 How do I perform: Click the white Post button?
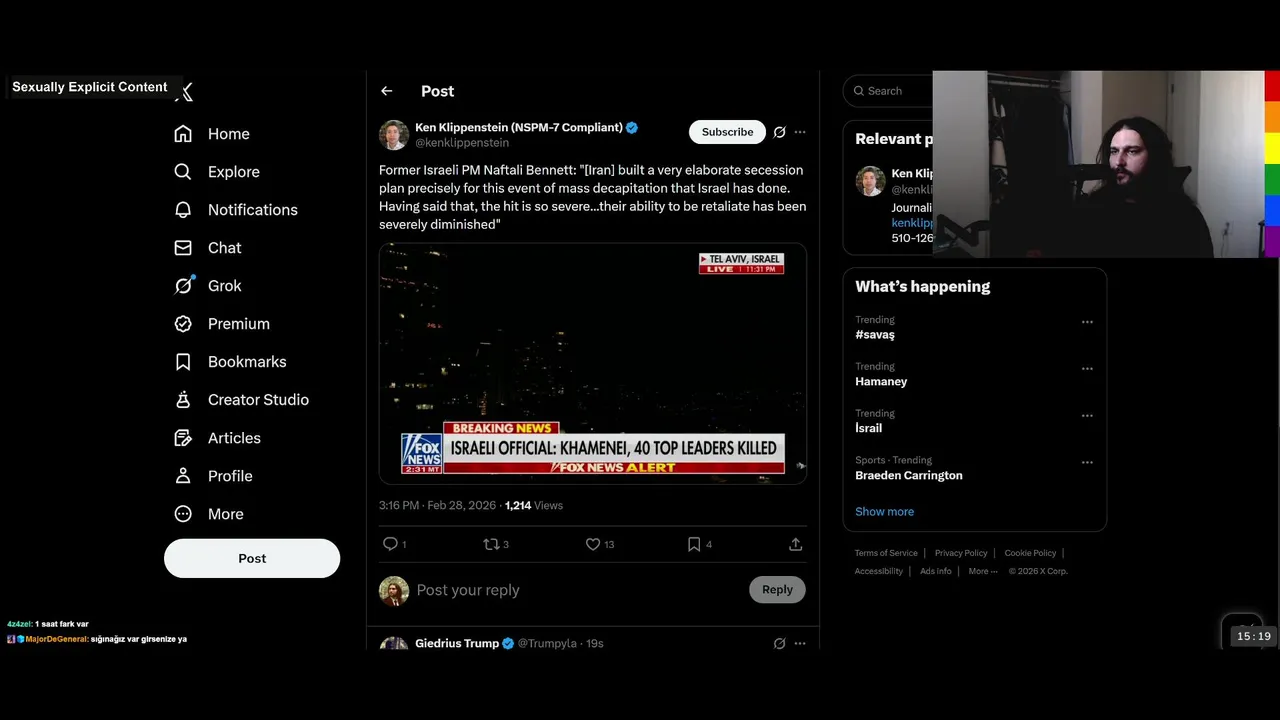point(252,558)
